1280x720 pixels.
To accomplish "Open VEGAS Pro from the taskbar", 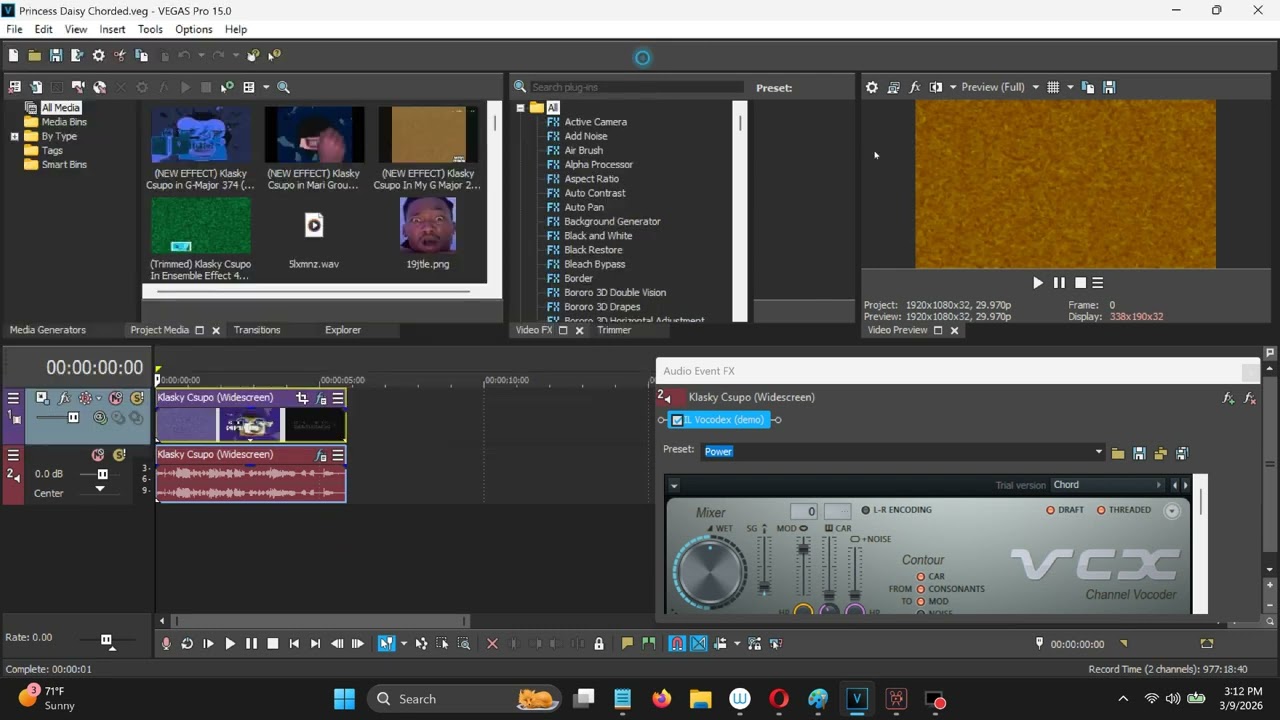I will pos(857,699).
